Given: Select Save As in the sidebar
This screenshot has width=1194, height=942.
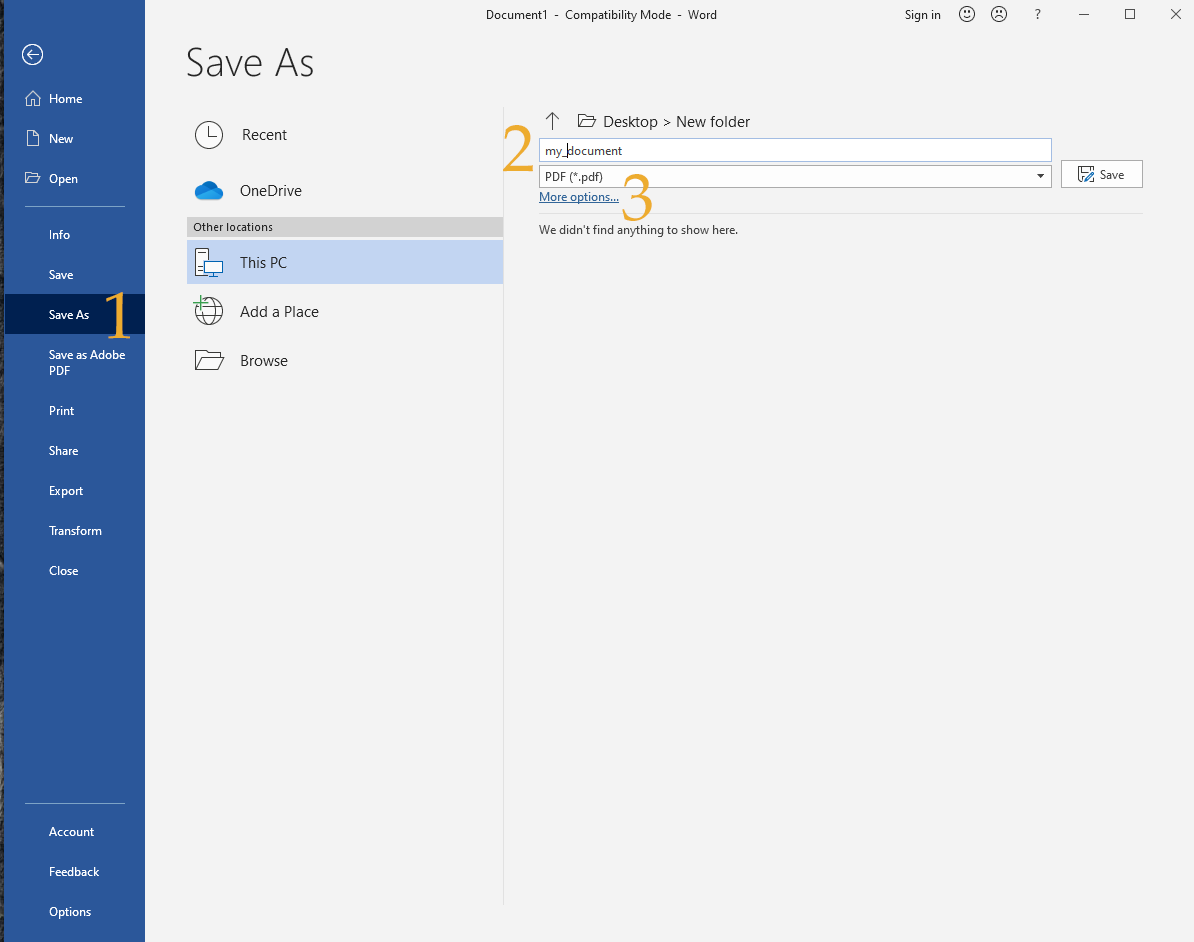Looking at the screenshot, I should click(x=75, y=315).
